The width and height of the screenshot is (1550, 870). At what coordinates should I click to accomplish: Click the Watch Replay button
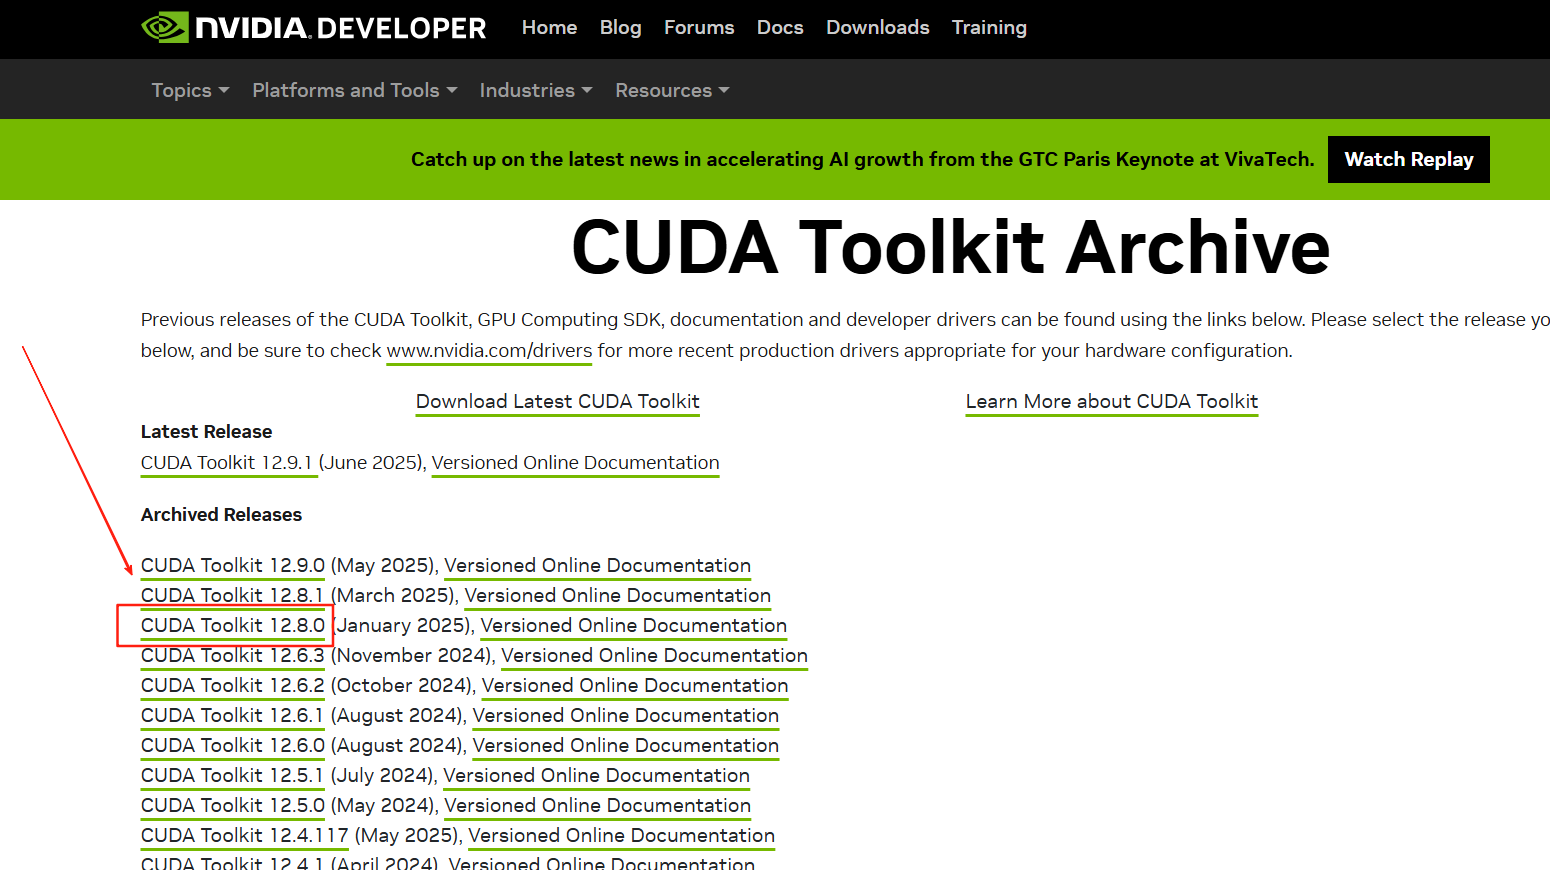pyautogui.click(x=1408, y=159)
